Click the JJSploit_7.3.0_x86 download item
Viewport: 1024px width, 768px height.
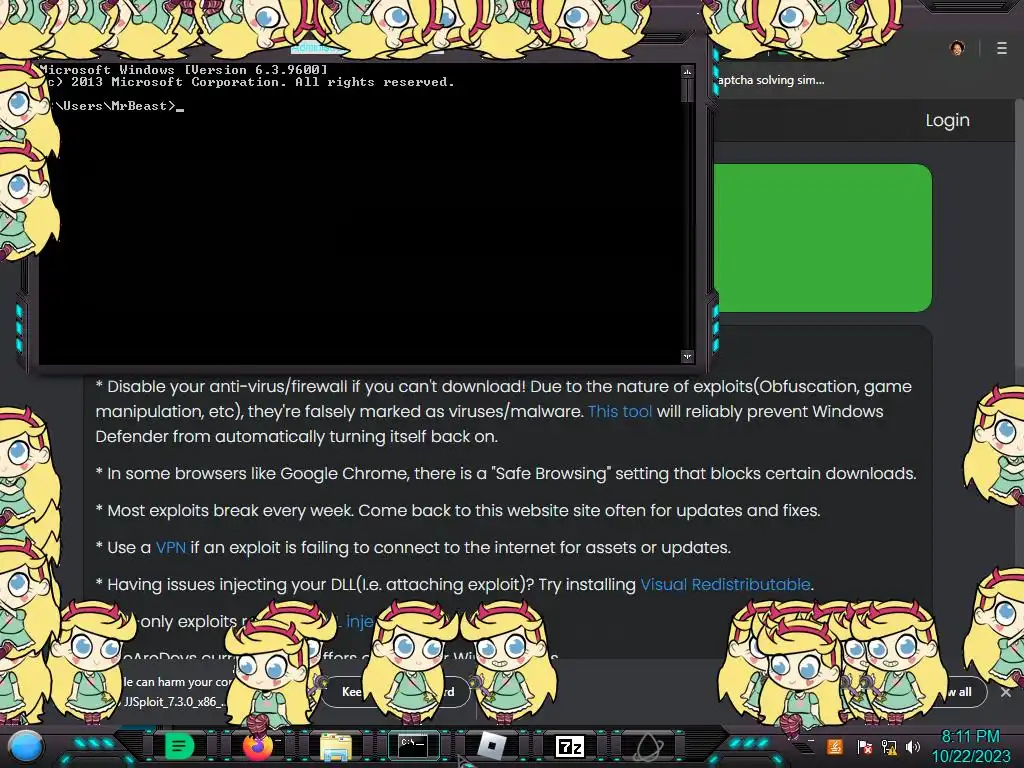[175, 702]
